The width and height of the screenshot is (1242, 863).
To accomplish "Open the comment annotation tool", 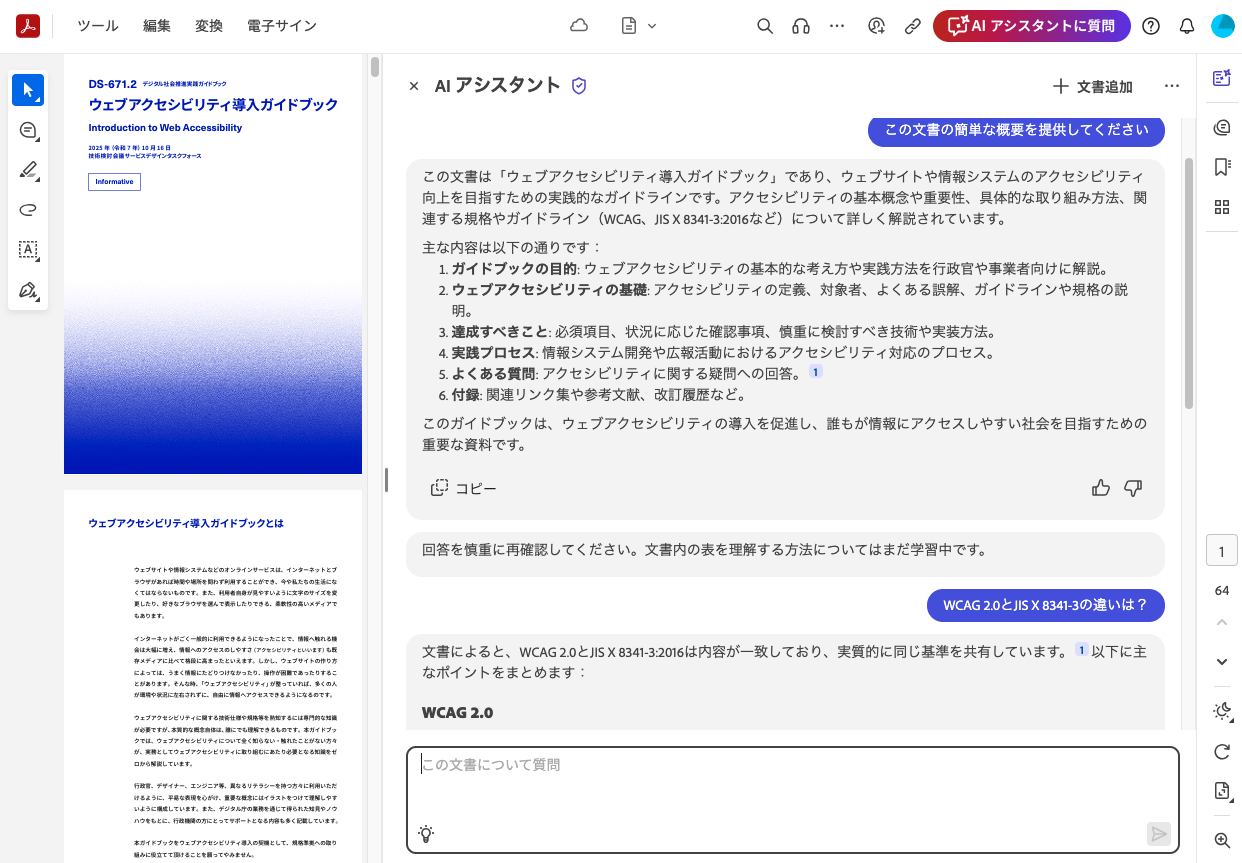I will [28, 130].
